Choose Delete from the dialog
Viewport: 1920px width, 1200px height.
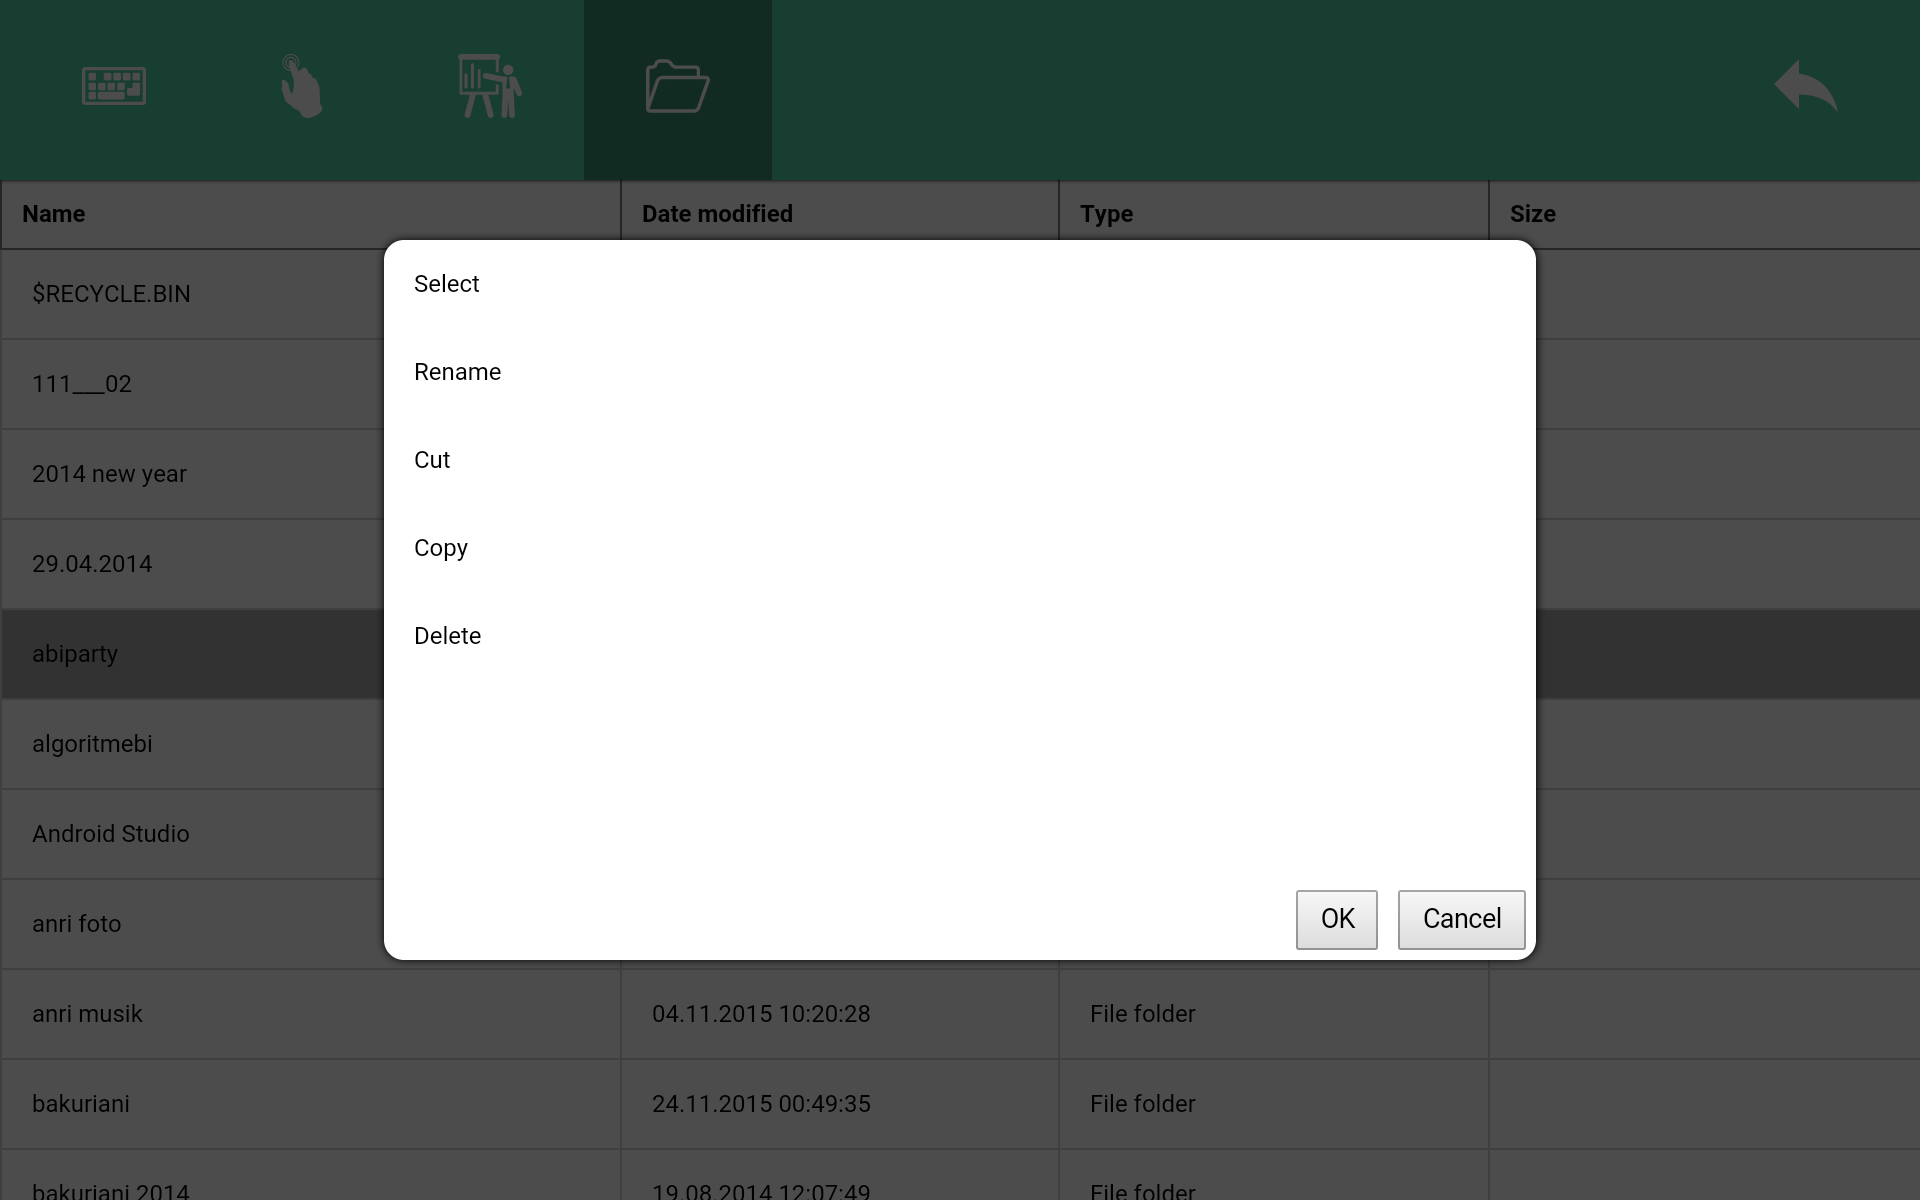(448, 636)
